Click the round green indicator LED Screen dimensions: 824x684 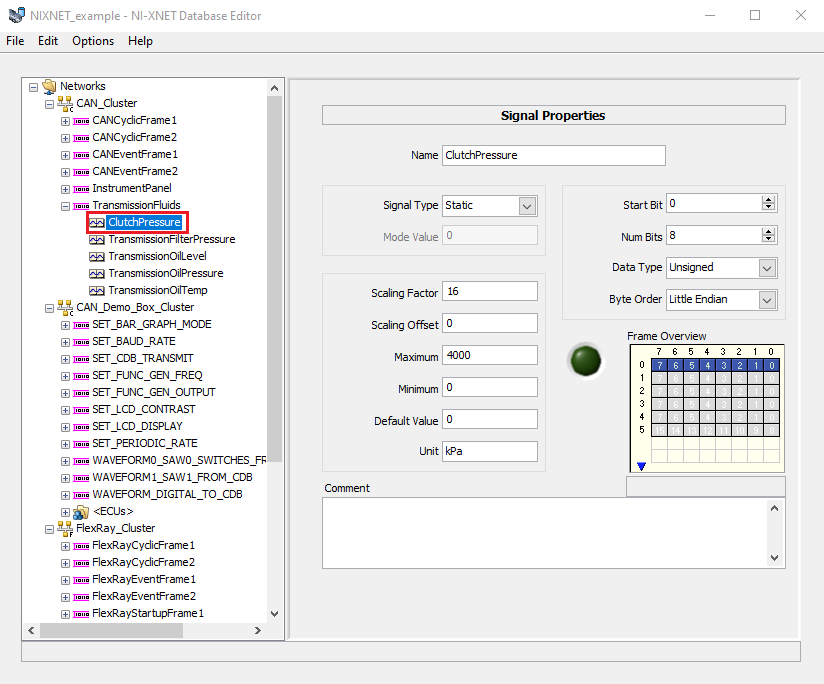click(585, 360)
